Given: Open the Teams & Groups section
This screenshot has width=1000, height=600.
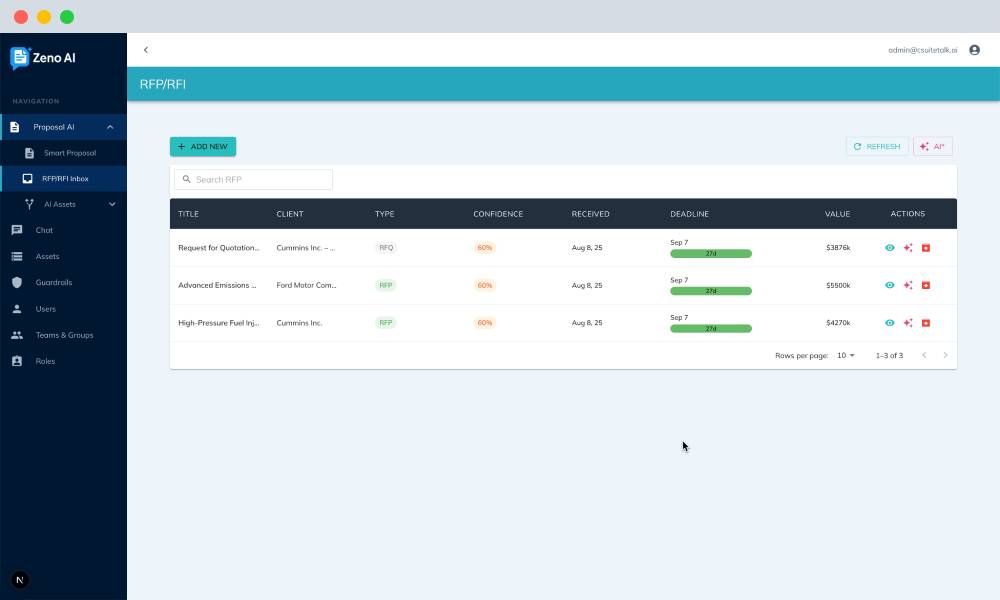Looking at the screenshot, I should [x=63, y=335].
